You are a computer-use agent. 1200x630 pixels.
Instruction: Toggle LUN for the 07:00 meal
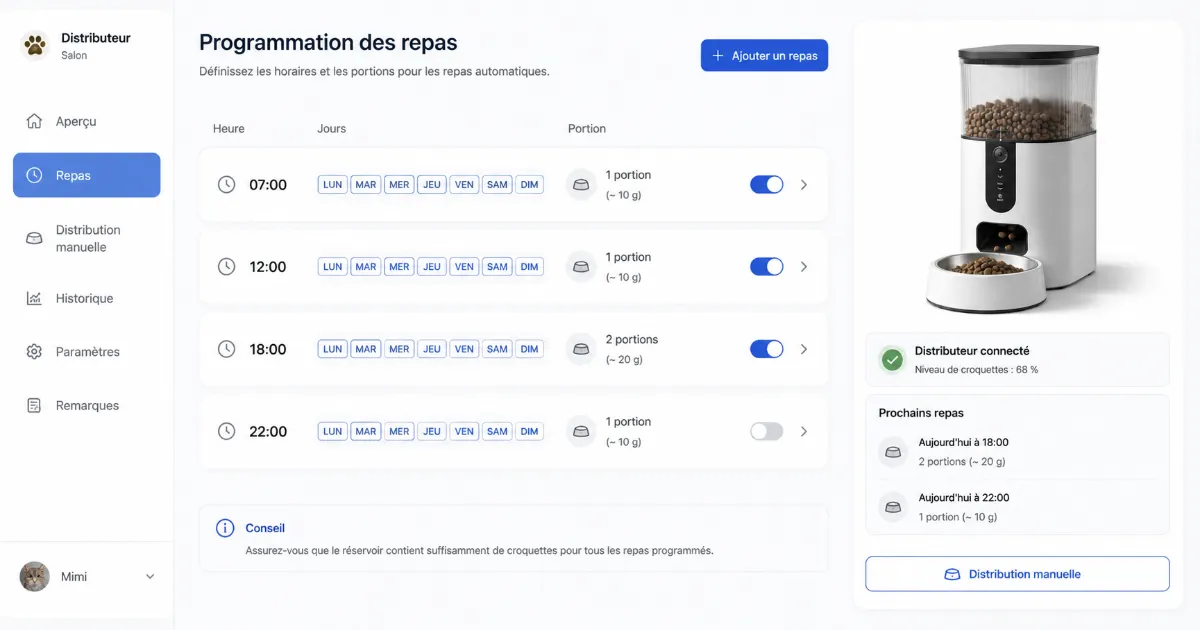click(x=333, y=185)
